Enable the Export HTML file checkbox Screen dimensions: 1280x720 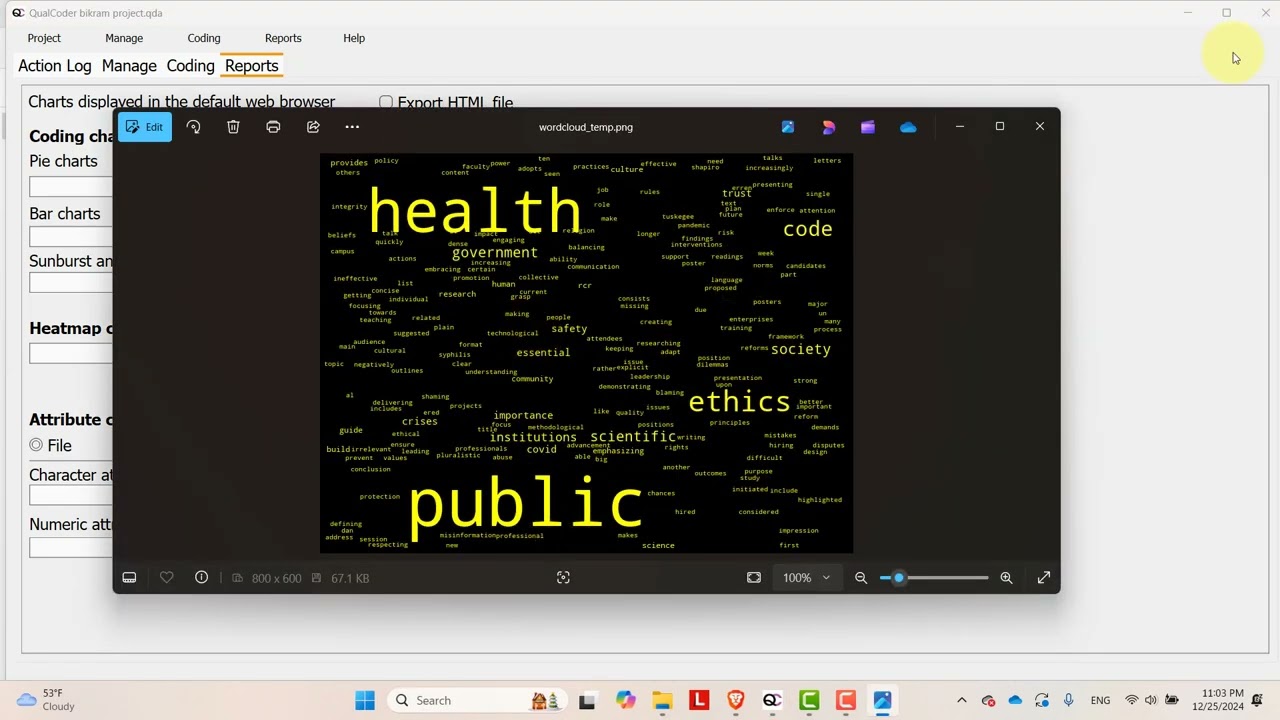coord(386,102)
